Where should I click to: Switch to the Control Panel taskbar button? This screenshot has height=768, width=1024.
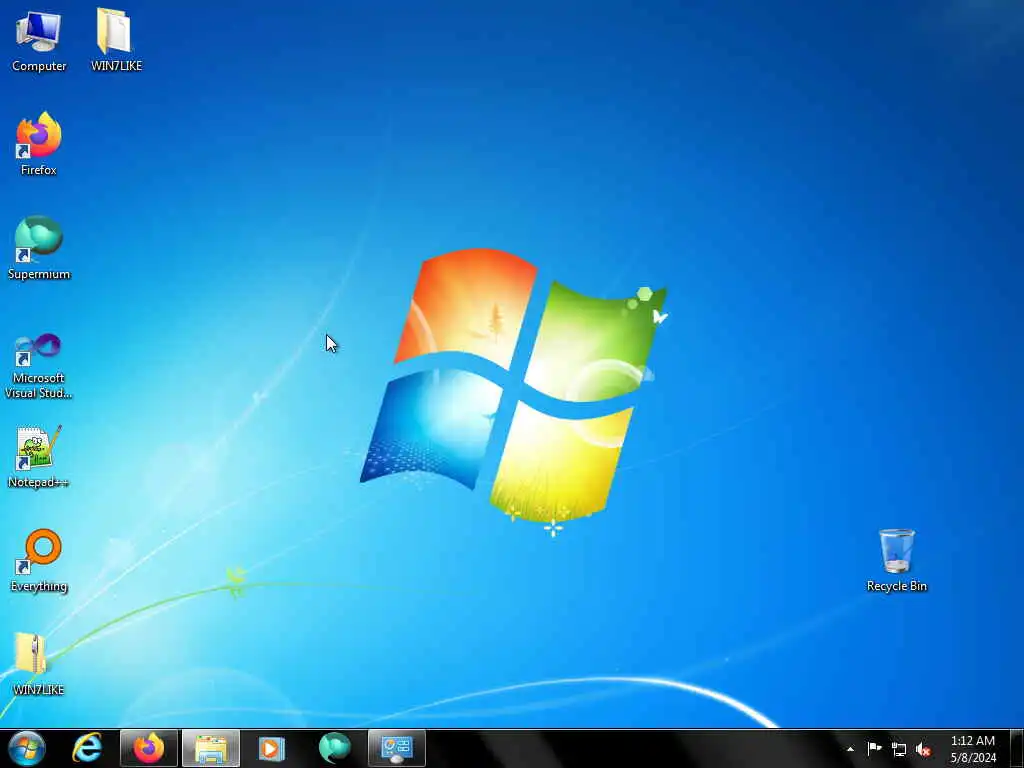tap(397, 748)
